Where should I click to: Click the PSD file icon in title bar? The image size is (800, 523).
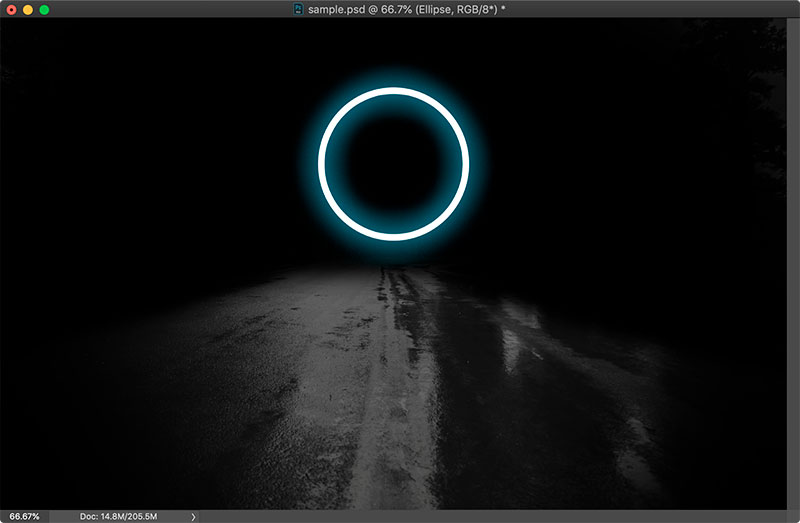click(298, 9)
